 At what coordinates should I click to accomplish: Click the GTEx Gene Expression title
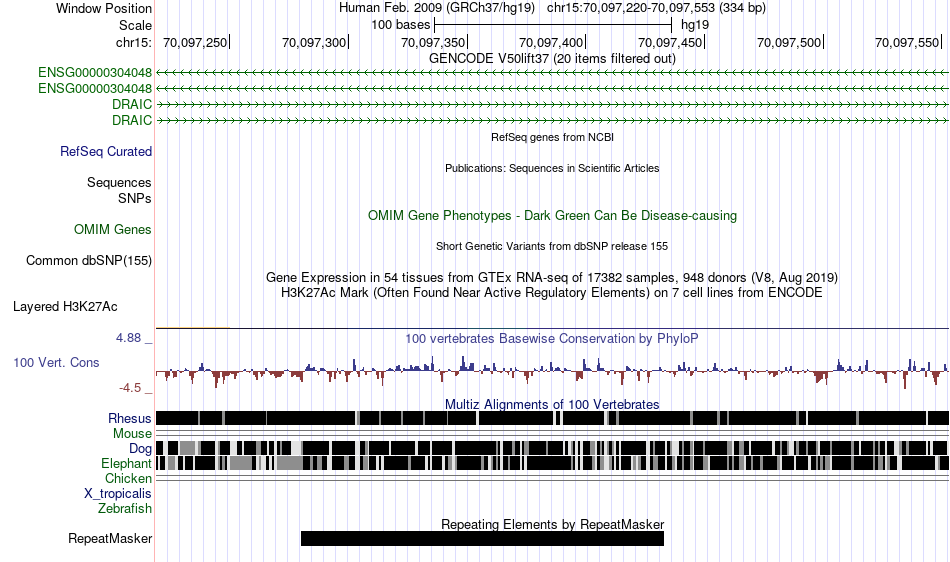pyautogui.click(x=552, y=277)
